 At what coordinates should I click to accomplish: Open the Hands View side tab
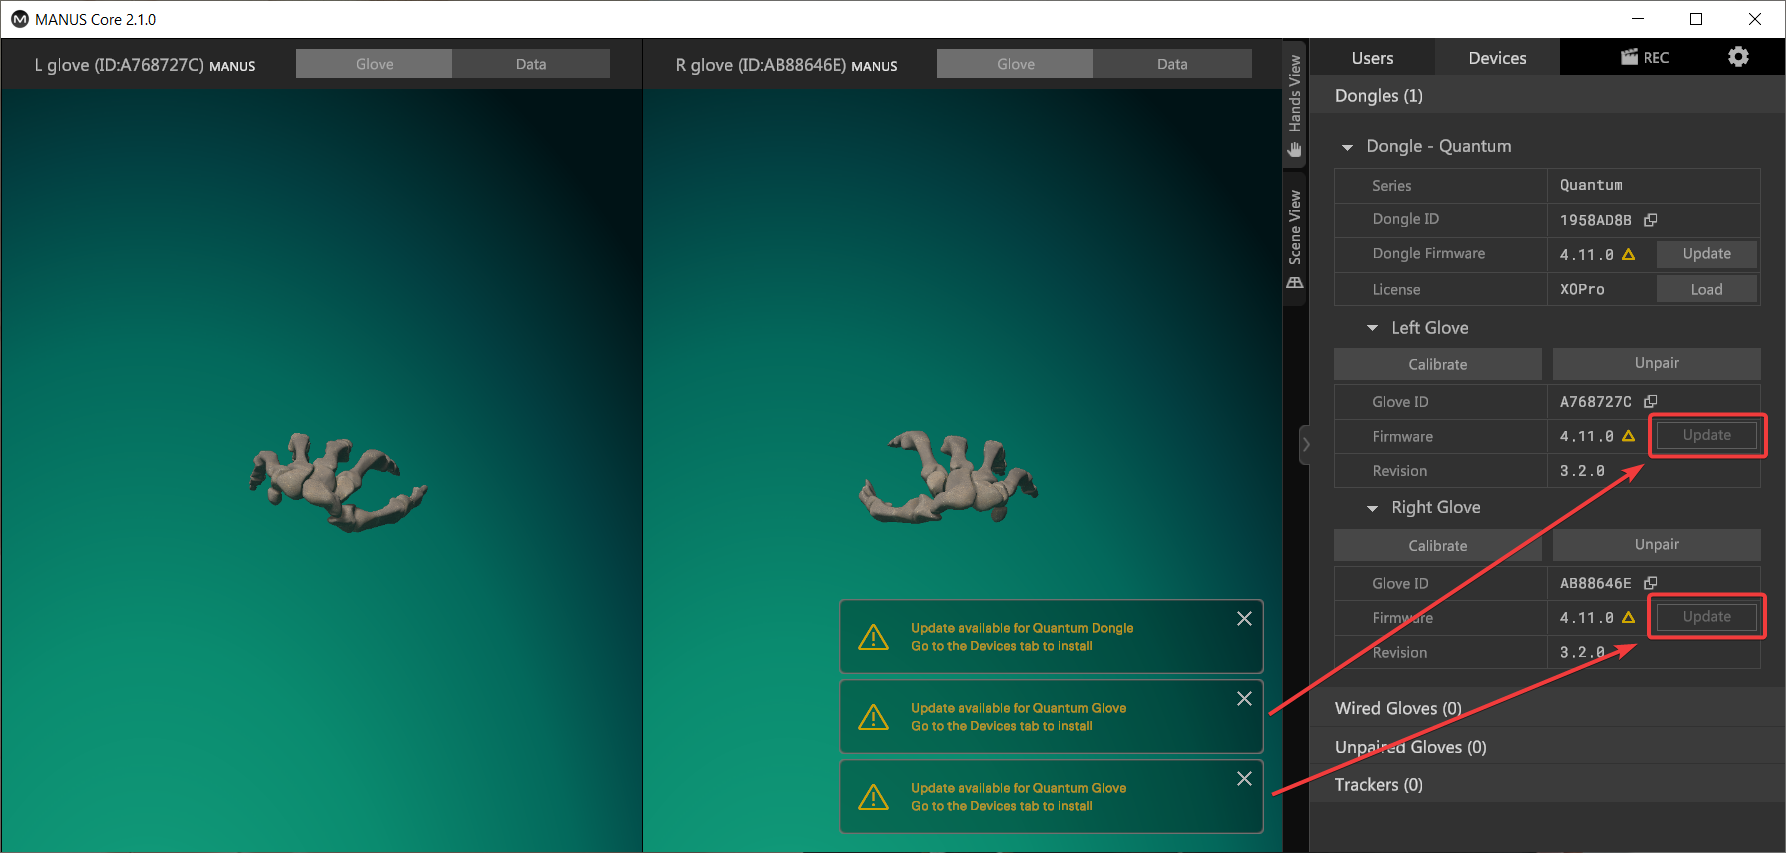[1295, 105]
